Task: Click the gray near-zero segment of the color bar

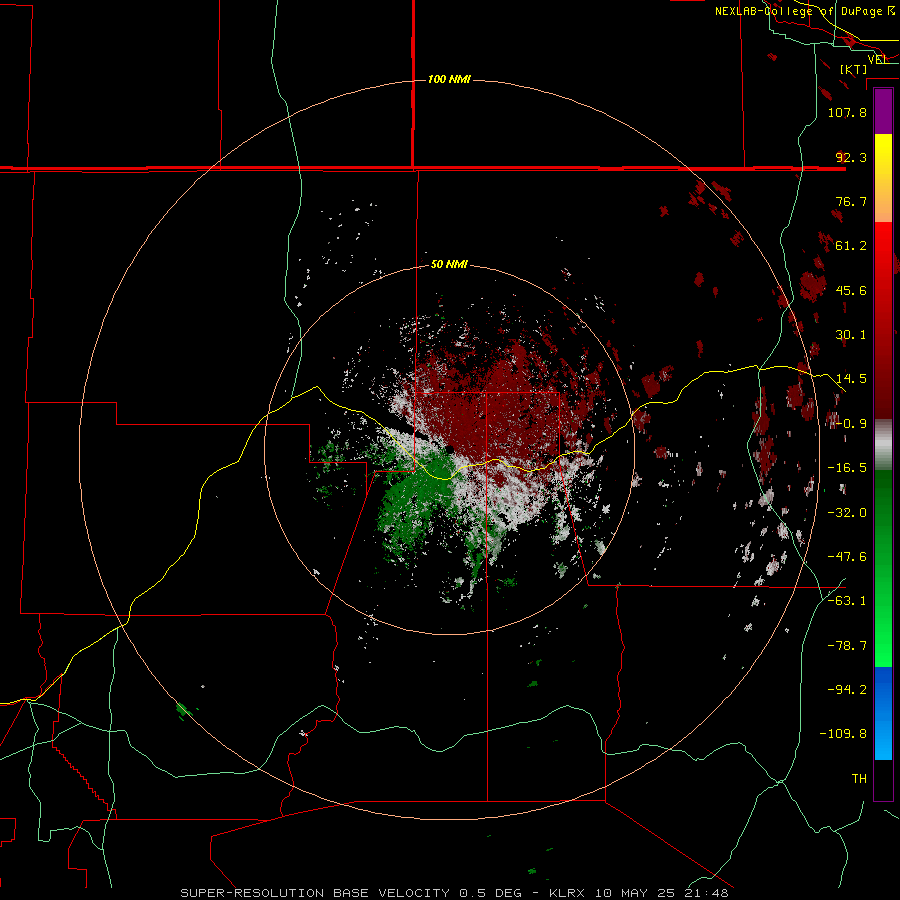Action: pos(883,445)
